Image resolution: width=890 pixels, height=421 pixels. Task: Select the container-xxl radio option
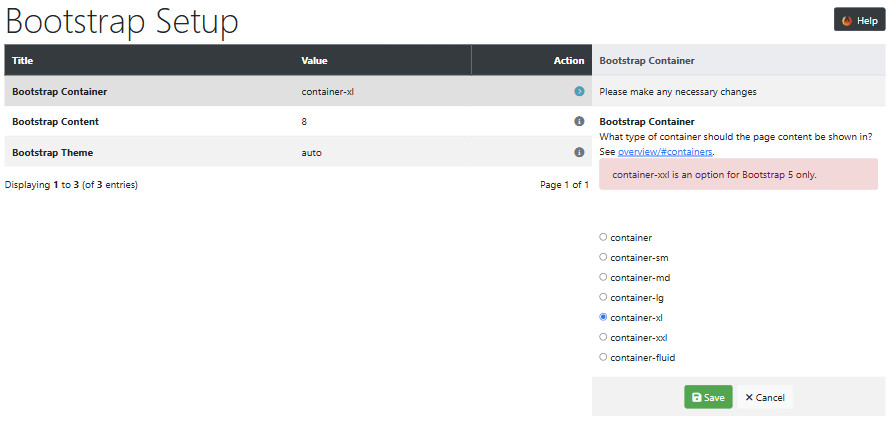[x=603, y=337]
